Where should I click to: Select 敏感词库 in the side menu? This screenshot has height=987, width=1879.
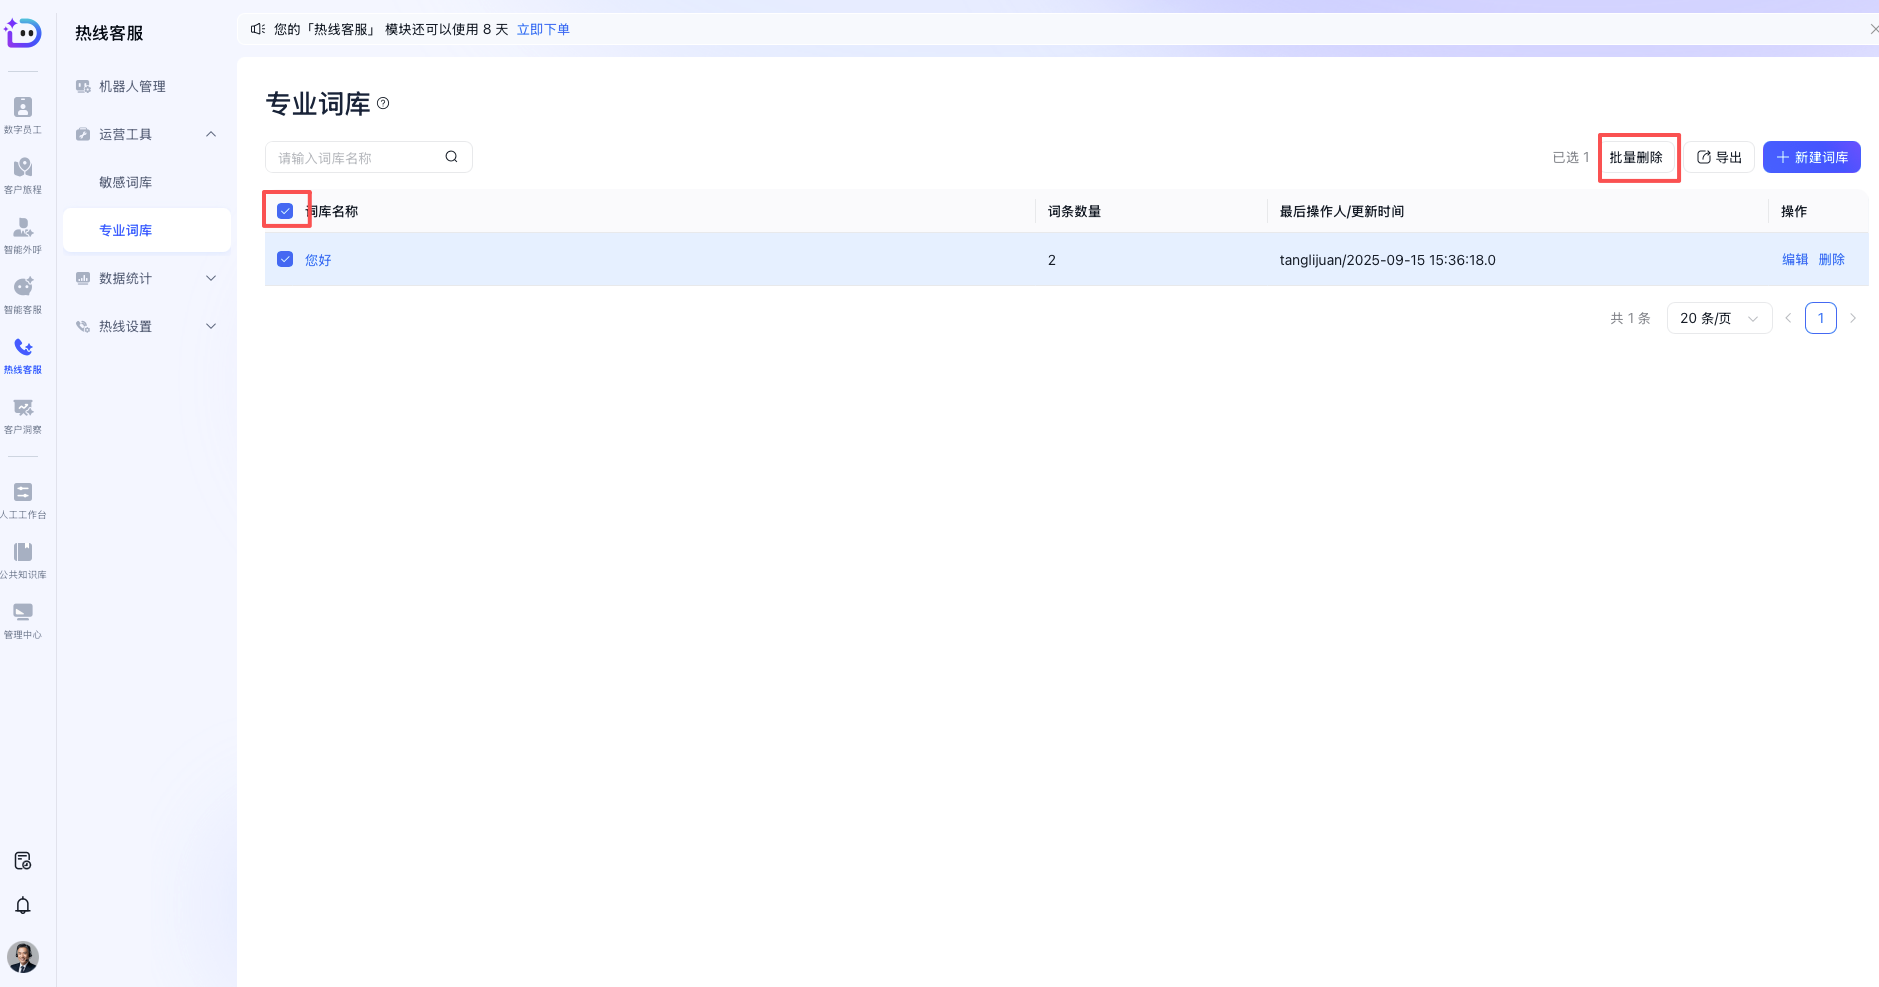(x=126, y=182)
